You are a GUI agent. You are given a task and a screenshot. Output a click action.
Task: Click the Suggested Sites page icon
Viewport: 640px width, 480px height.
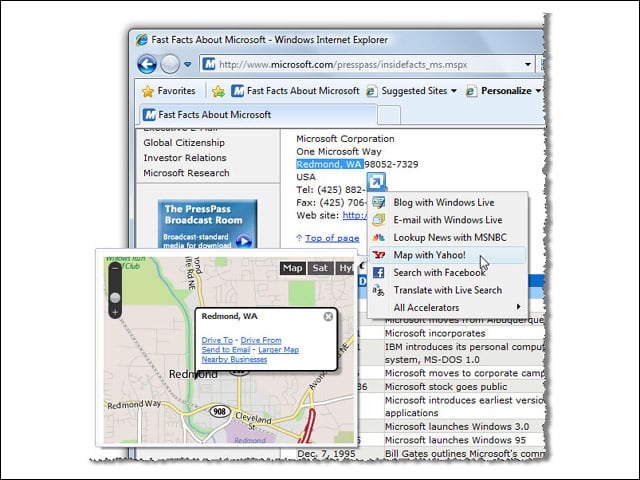coord(371,91)
